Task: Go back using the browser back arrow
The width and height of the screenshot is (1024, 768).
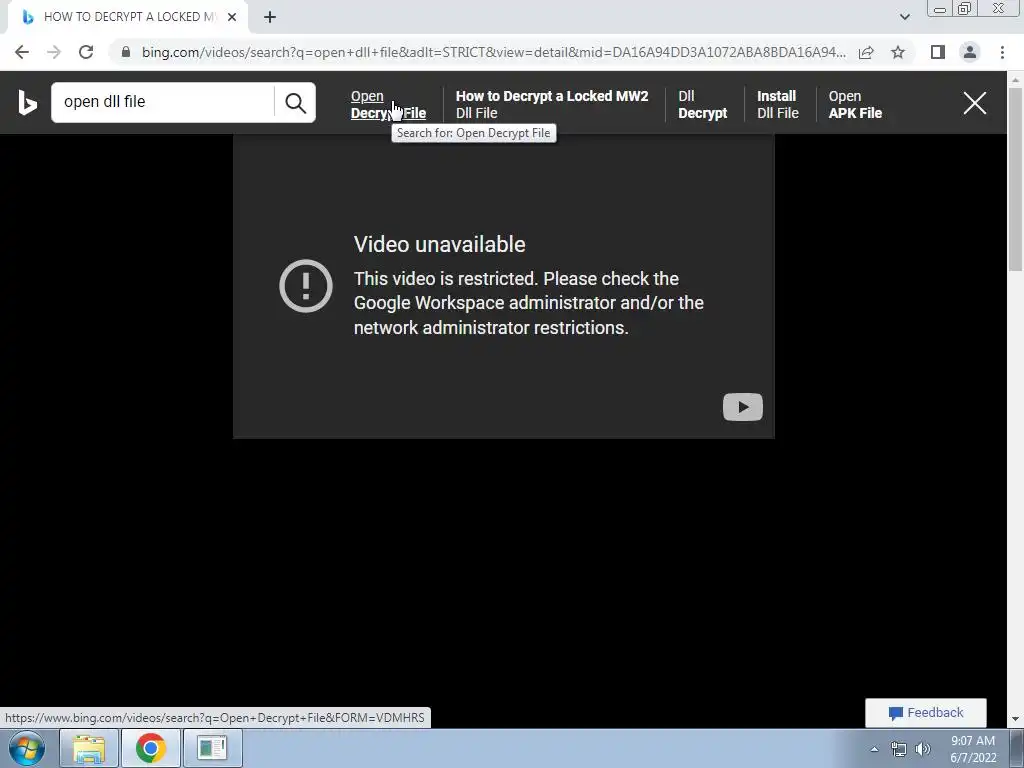Action: (x=22, y=52)
